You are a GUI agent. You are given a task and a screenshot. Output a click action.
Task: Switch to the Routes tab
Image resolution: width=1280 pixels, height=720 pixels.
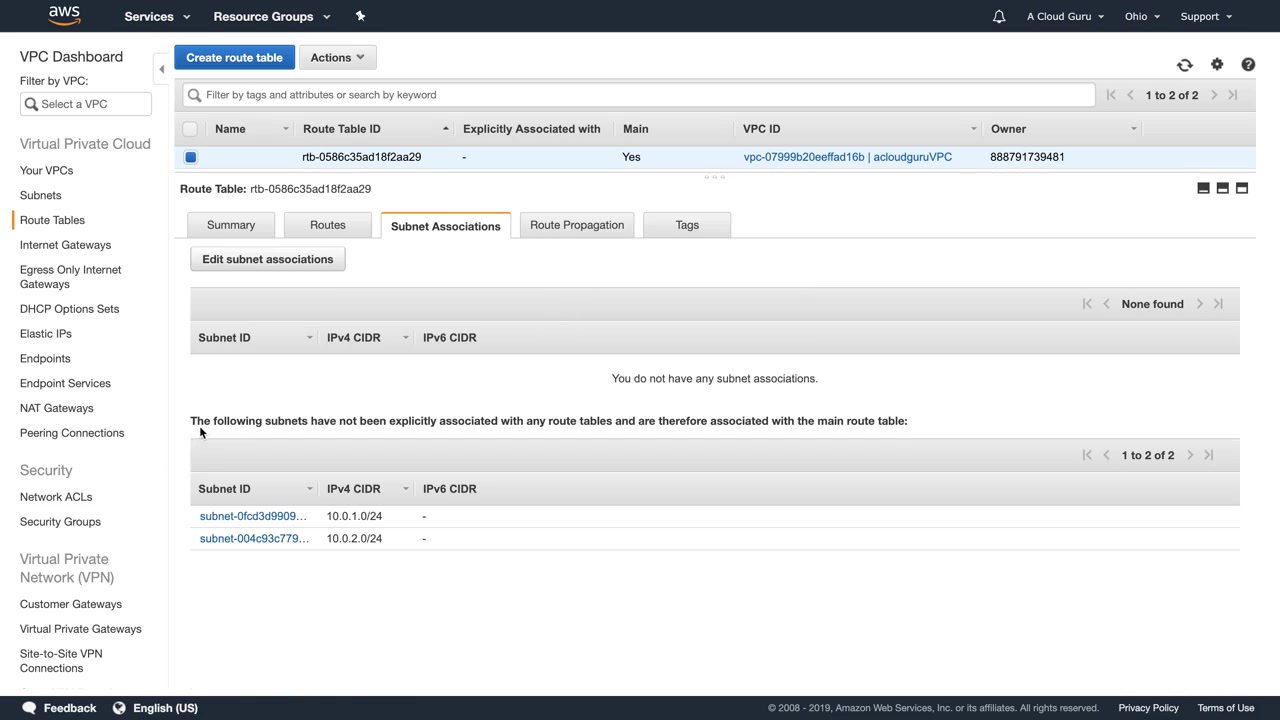click(x=327, y=225)
